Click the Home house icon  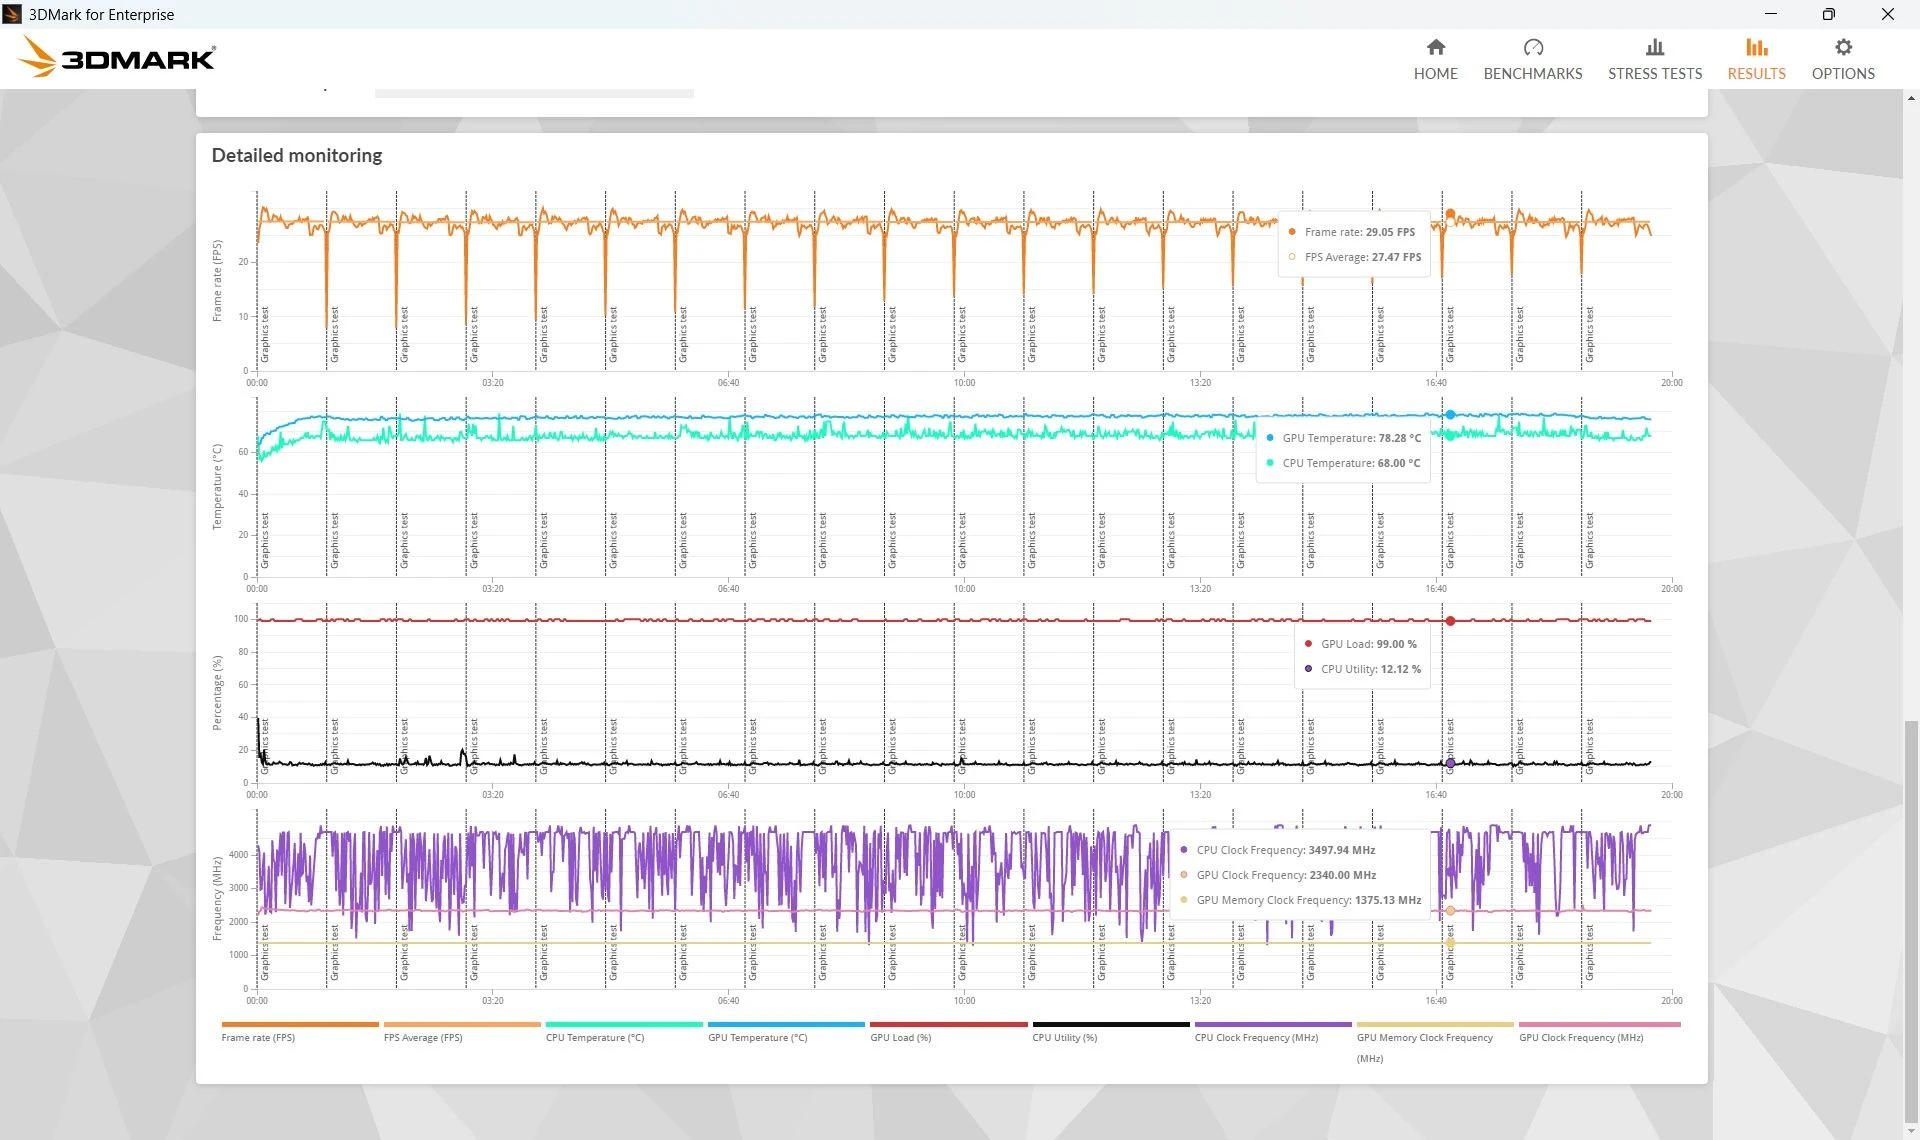(x=1435, y=47)
